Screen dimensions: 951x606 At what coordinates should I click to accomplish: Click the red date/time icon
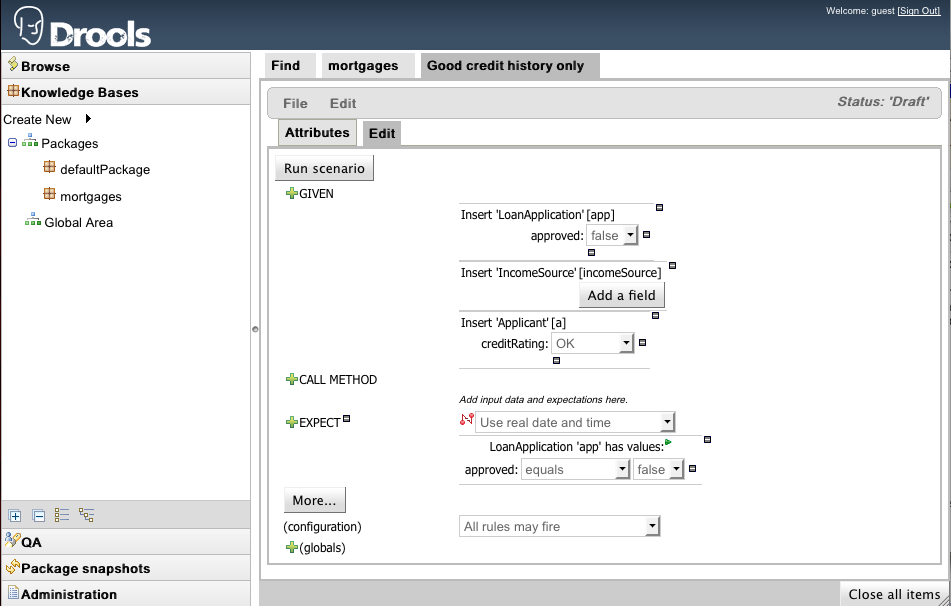(x=466, y=419)
